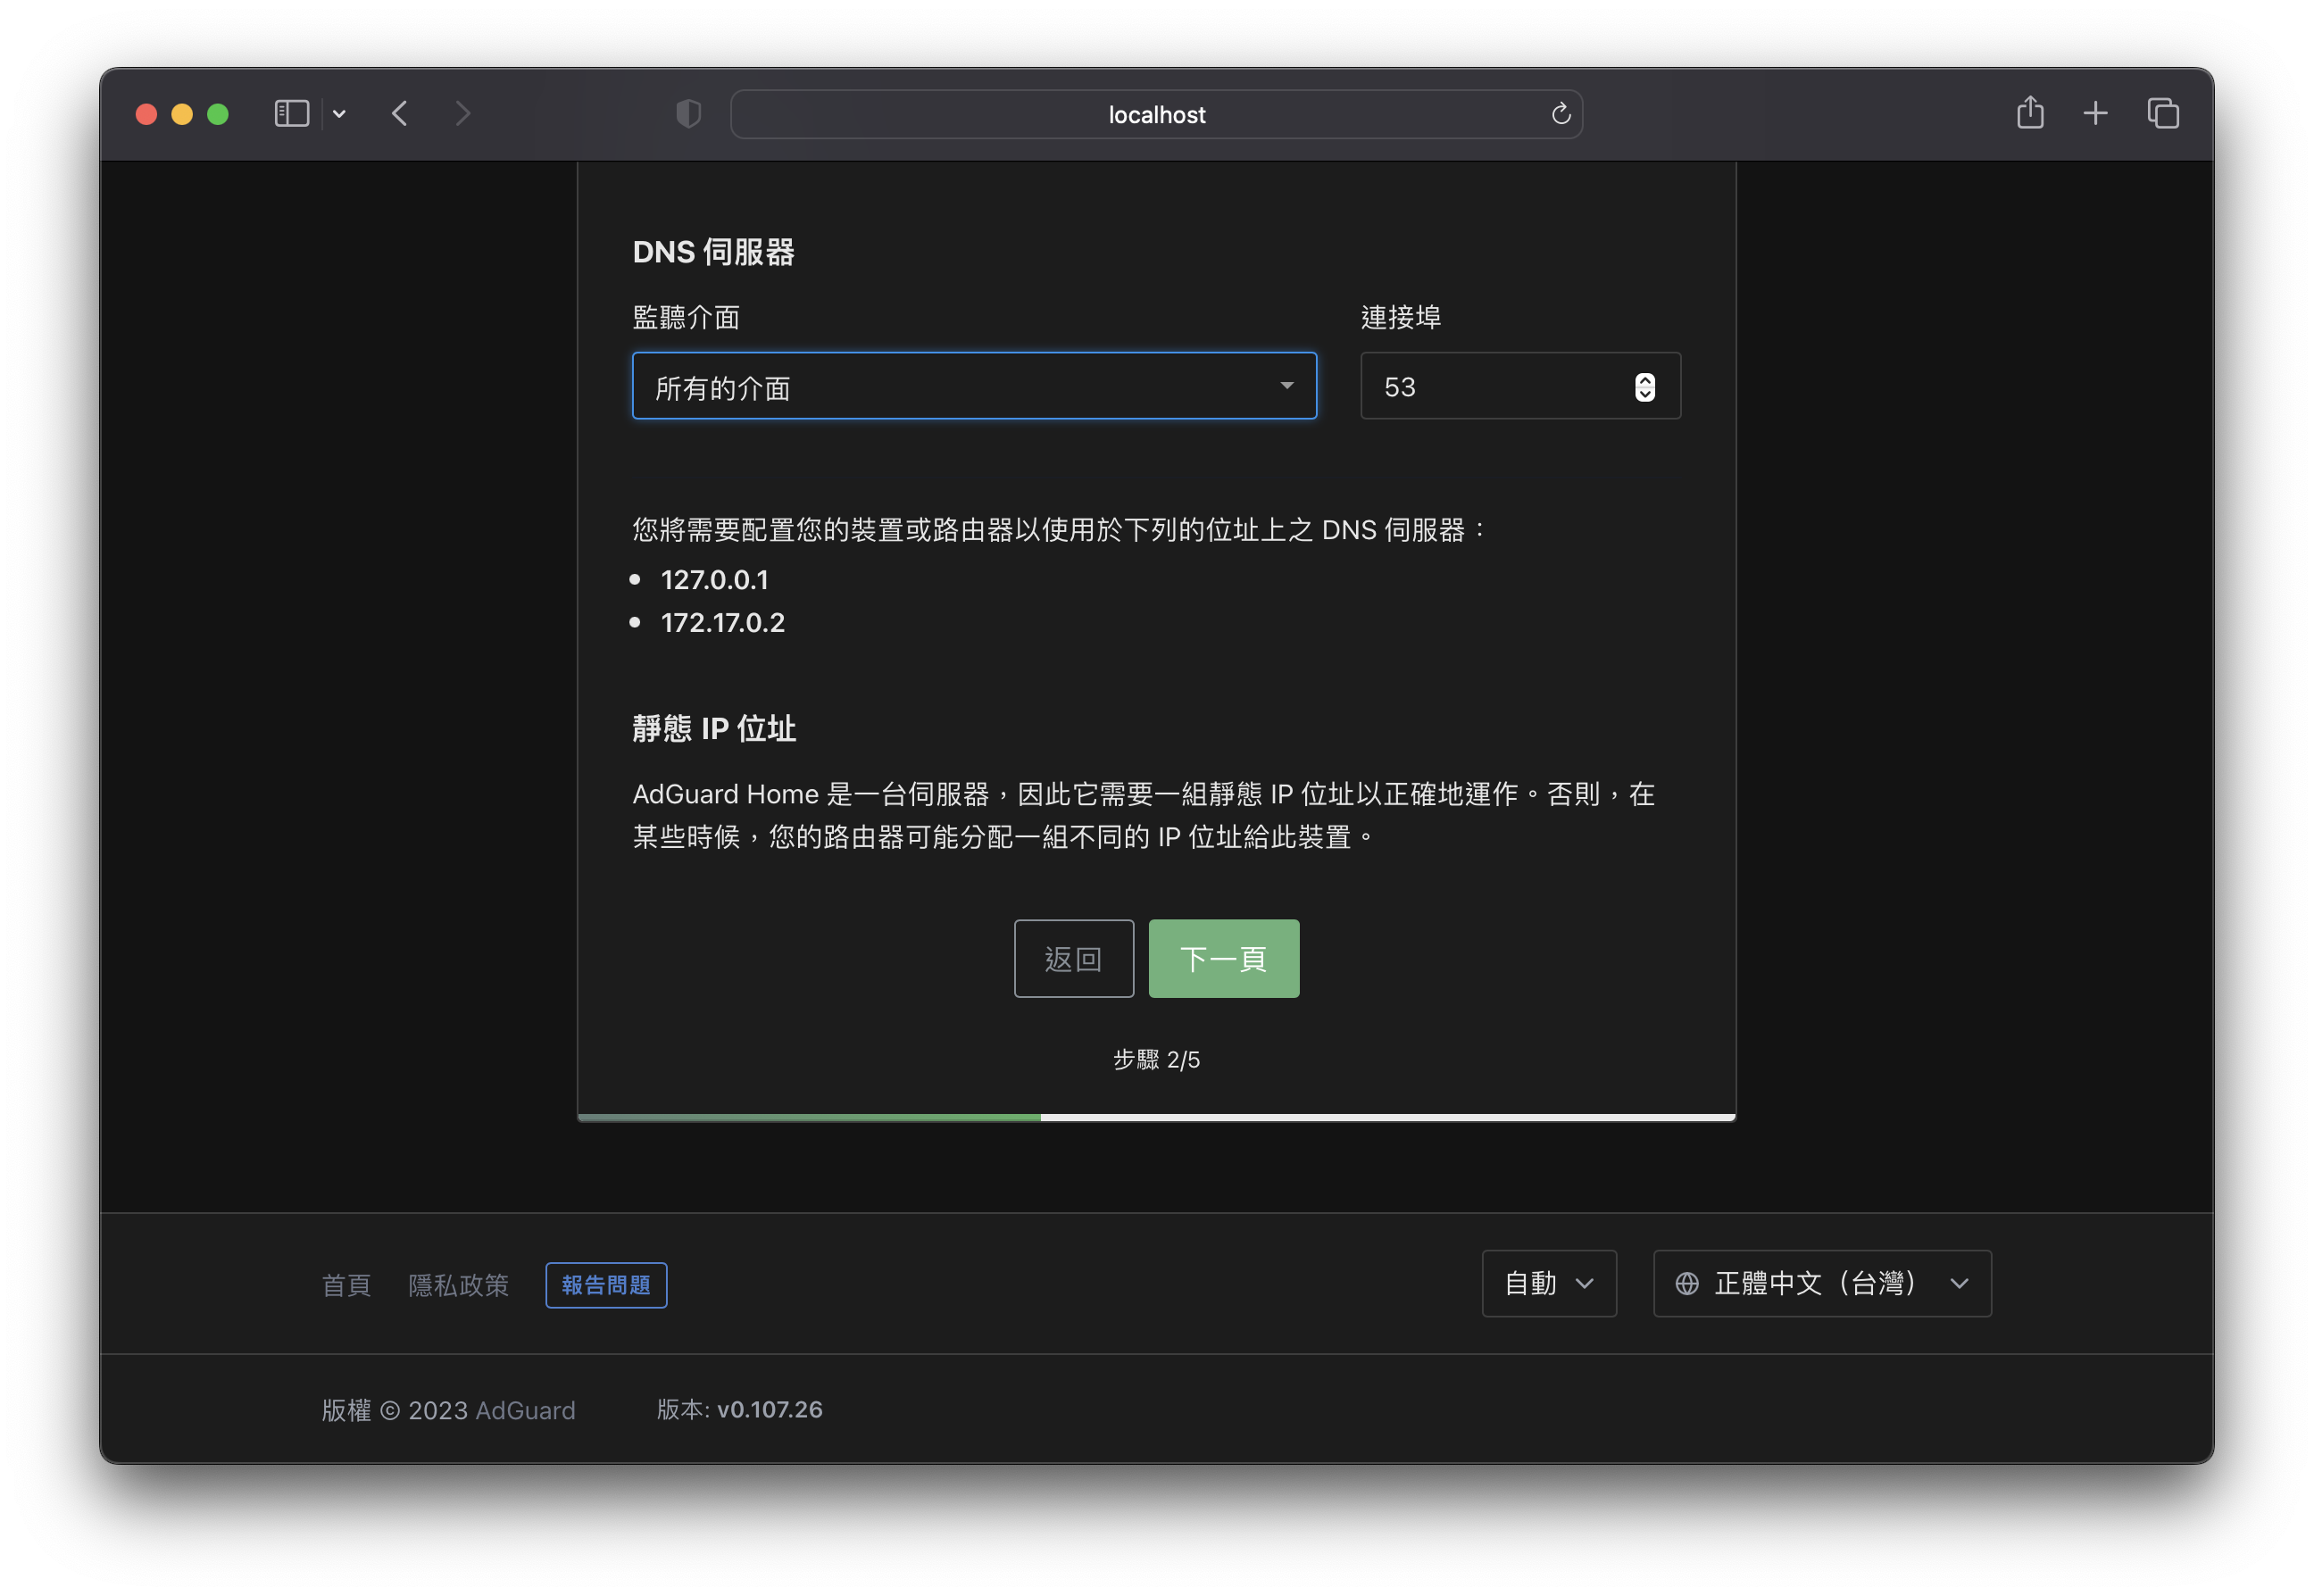The height and width of the screenshot is (1596, 2314).
Task: Click the 返回 back button
Action: 1073,958
